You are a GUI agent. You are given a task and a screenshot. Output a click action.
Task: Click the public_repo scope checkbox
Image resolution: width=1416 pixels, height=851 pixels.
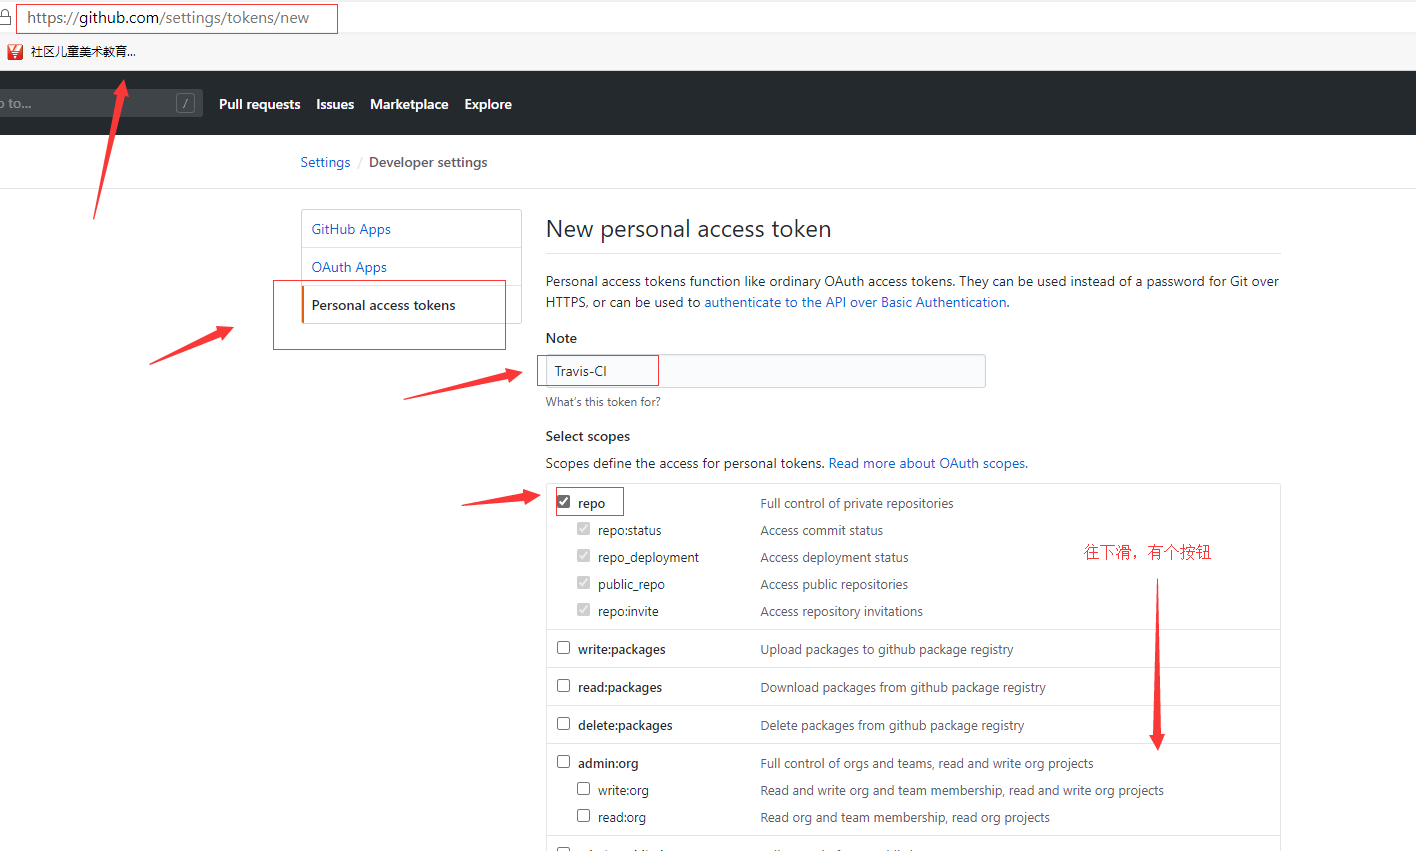pyautogui.click(x=583, y=583)
